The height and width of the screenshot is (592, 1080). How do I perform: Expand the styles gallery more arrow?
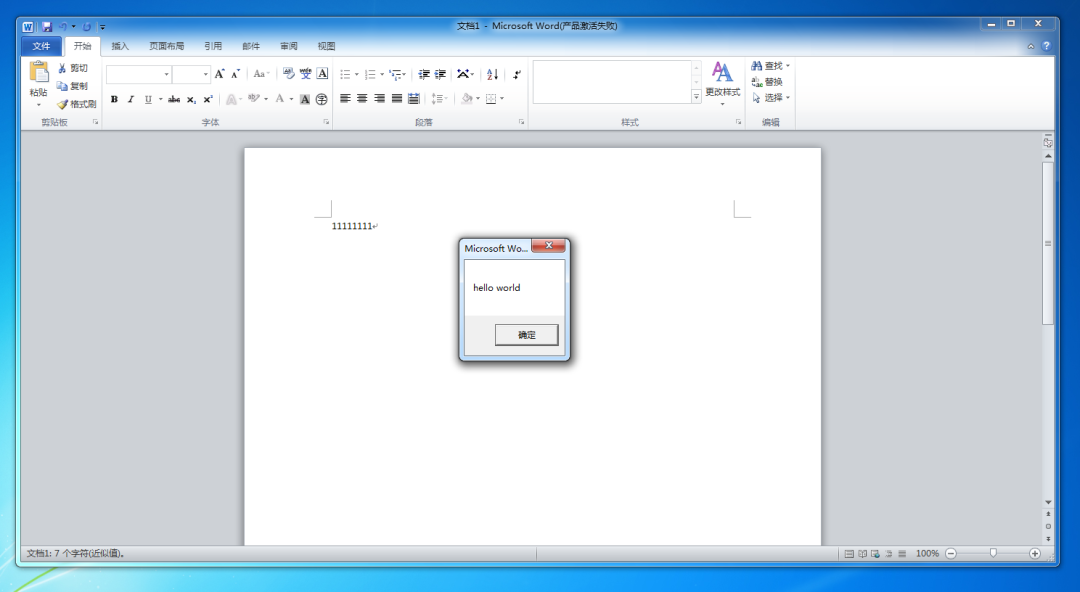[696, 97]
